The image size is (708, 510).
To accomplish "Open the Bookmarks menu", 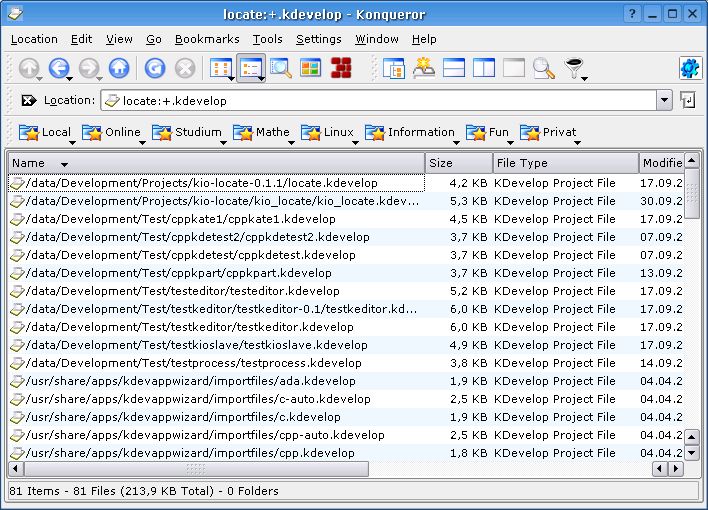I will pos(206,39).
